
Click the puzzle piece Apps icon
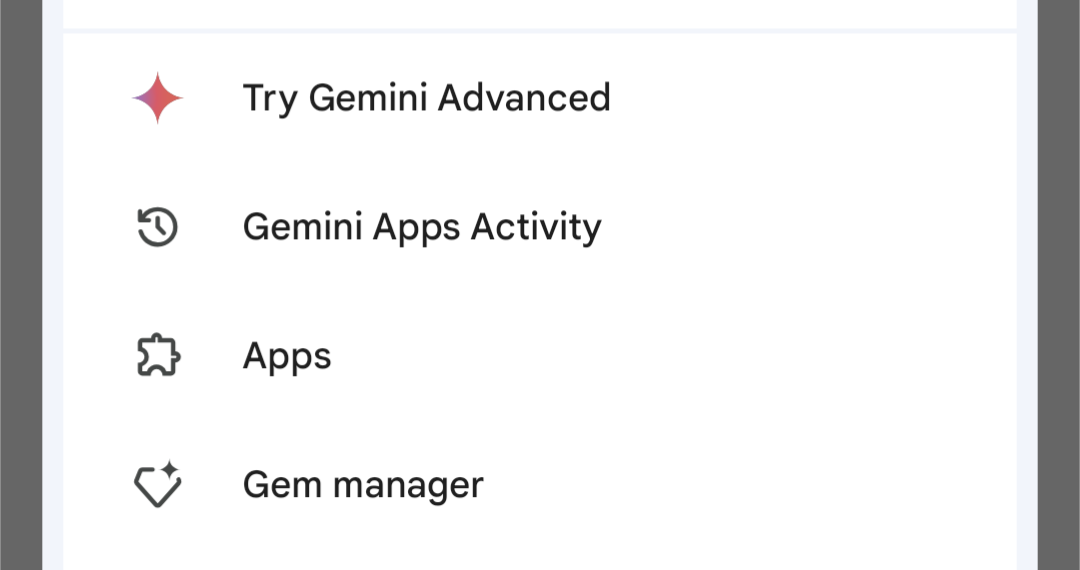158,356
